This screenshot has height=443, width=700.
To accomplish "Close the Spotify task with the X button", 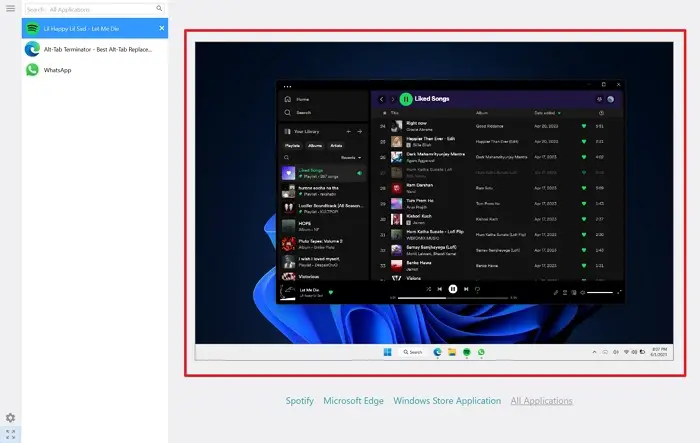I will tap(162, 28).
